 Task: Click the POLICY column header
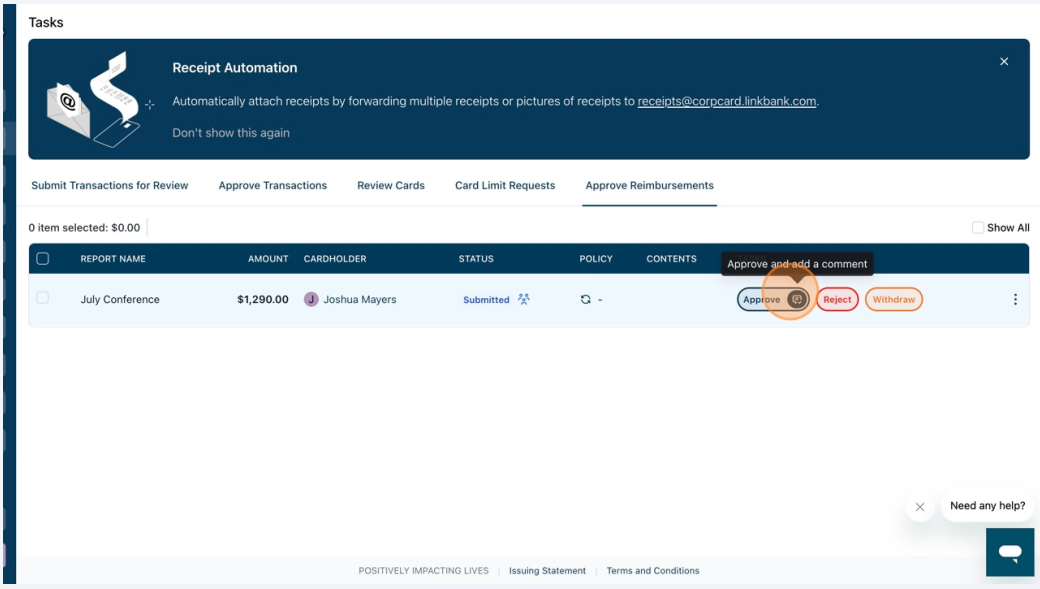596,259
